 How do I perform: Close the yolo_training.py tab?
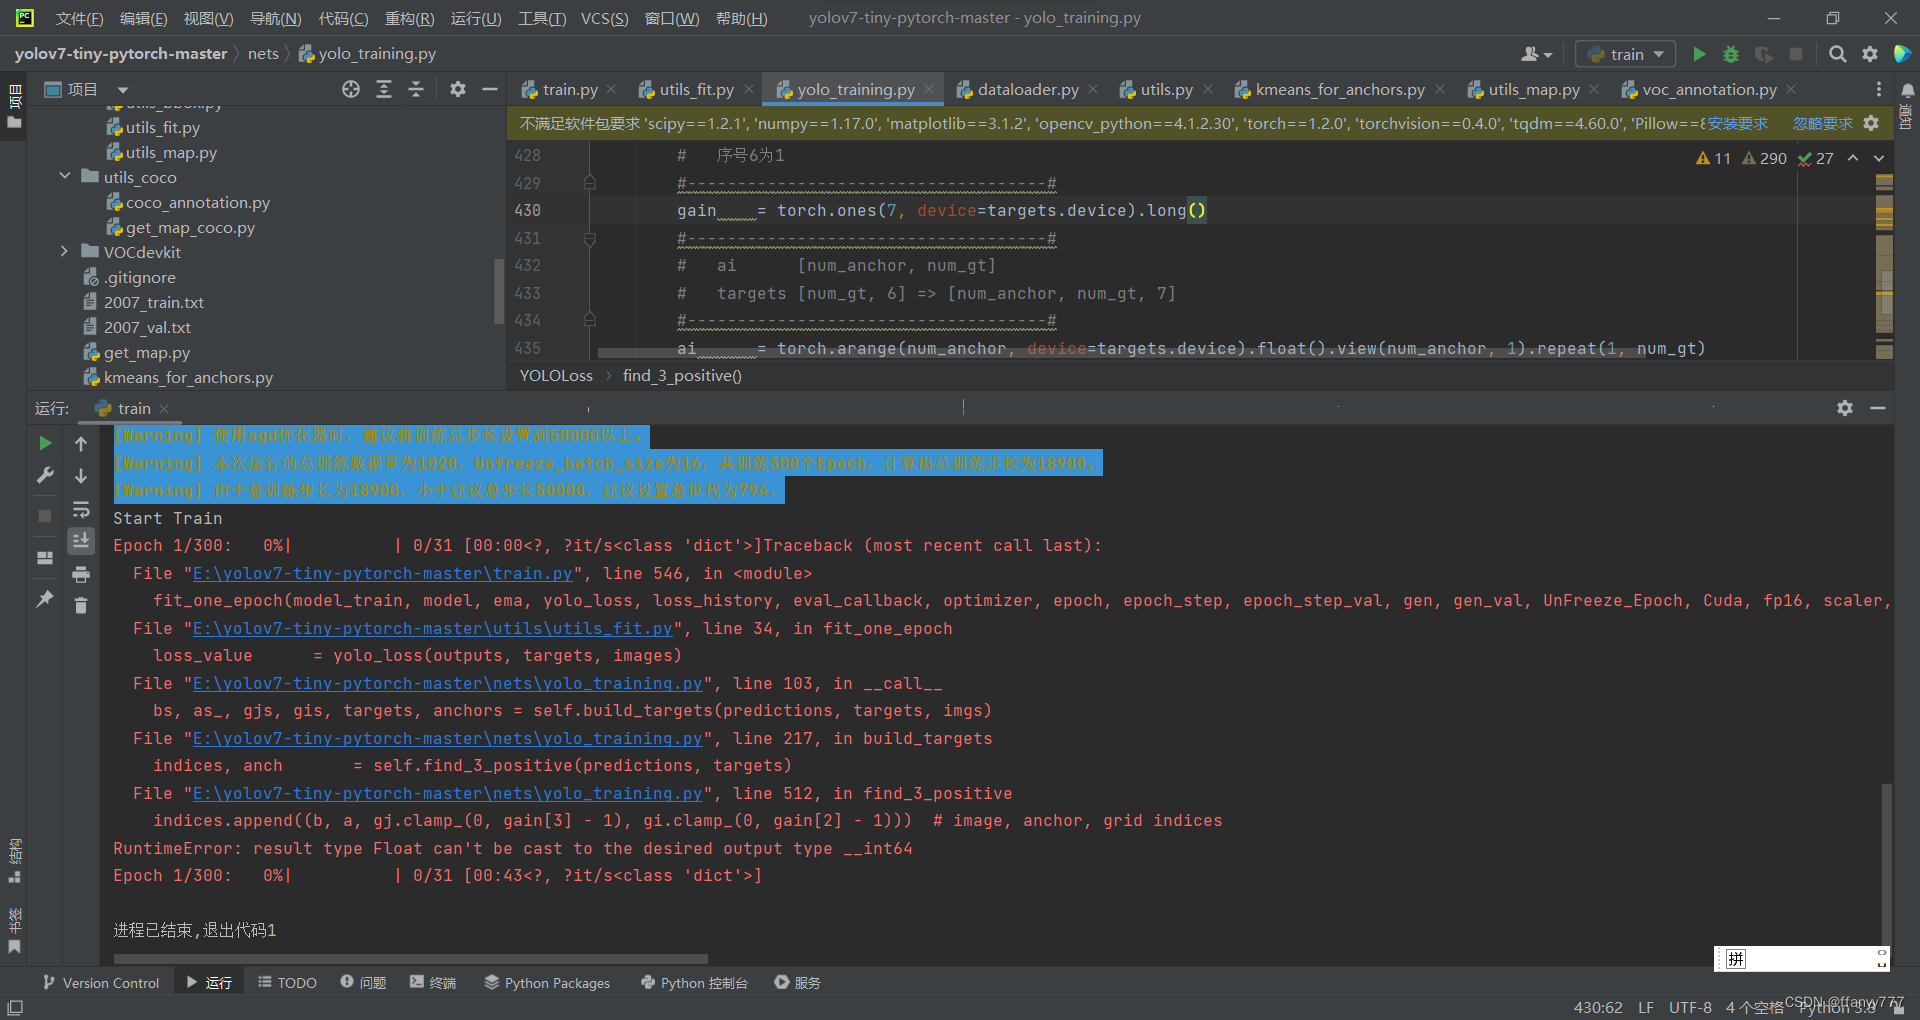tap(929, 89)
